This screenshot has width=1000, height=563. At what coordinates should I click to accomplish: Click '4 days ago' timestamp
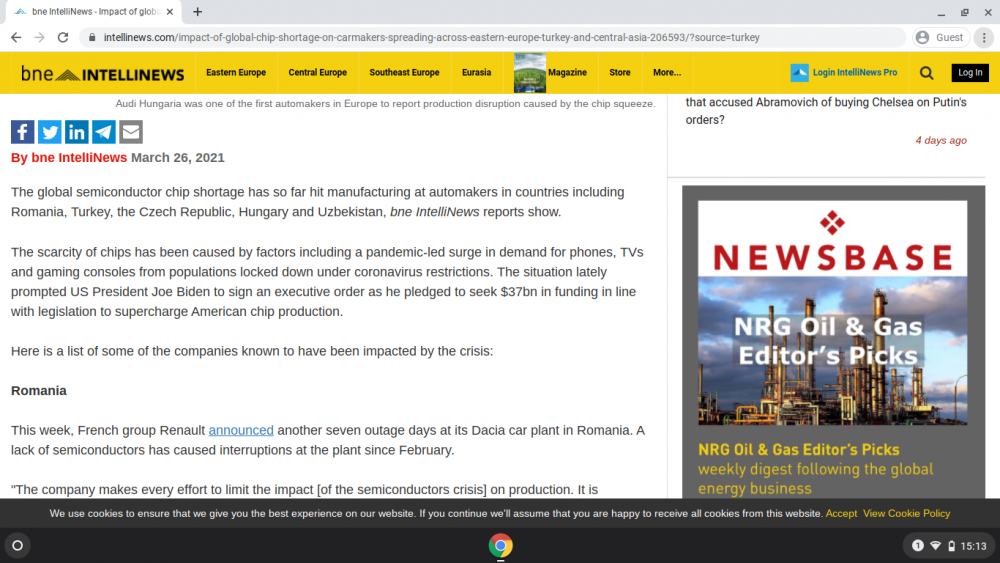941,140
